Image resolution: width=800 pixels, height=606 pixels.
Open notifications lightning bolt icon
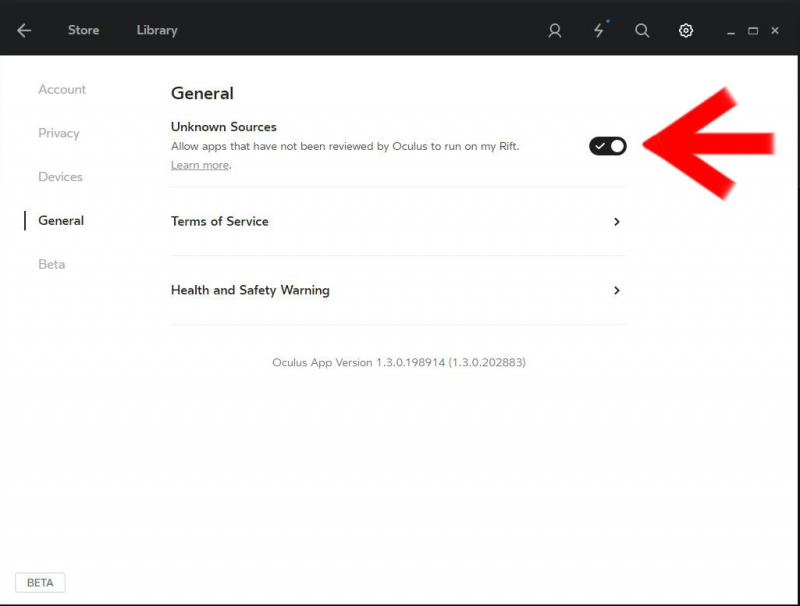coord(599,30)
